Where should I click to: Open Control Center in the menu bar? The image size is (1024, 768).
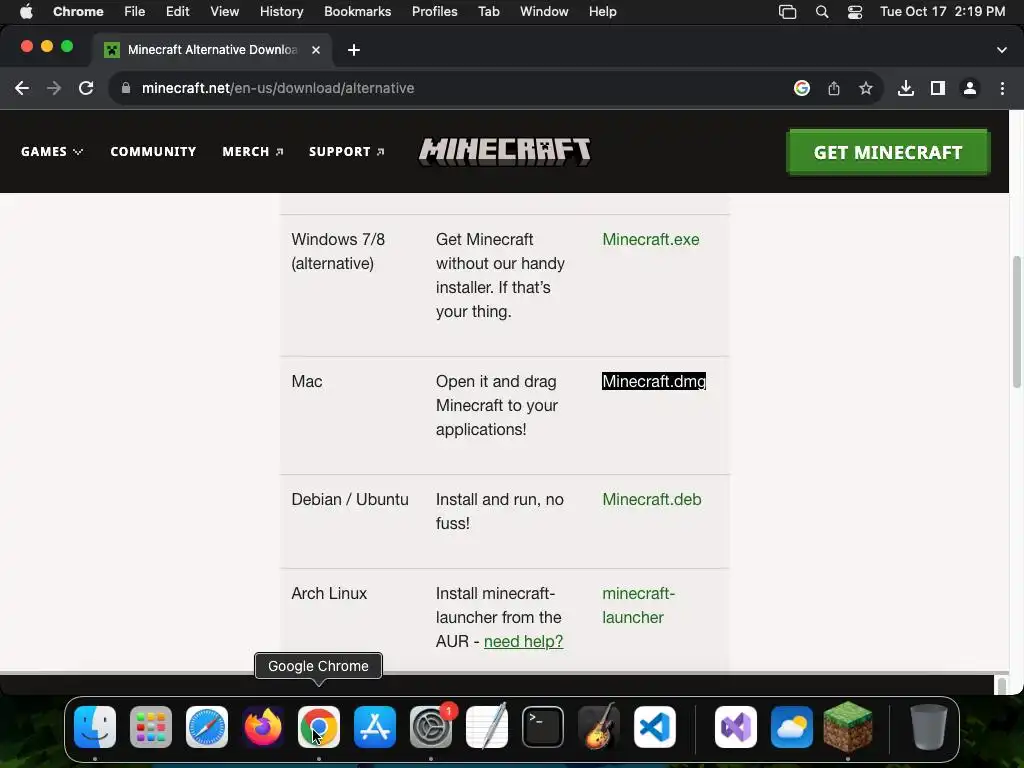click(x=855, y=12)
